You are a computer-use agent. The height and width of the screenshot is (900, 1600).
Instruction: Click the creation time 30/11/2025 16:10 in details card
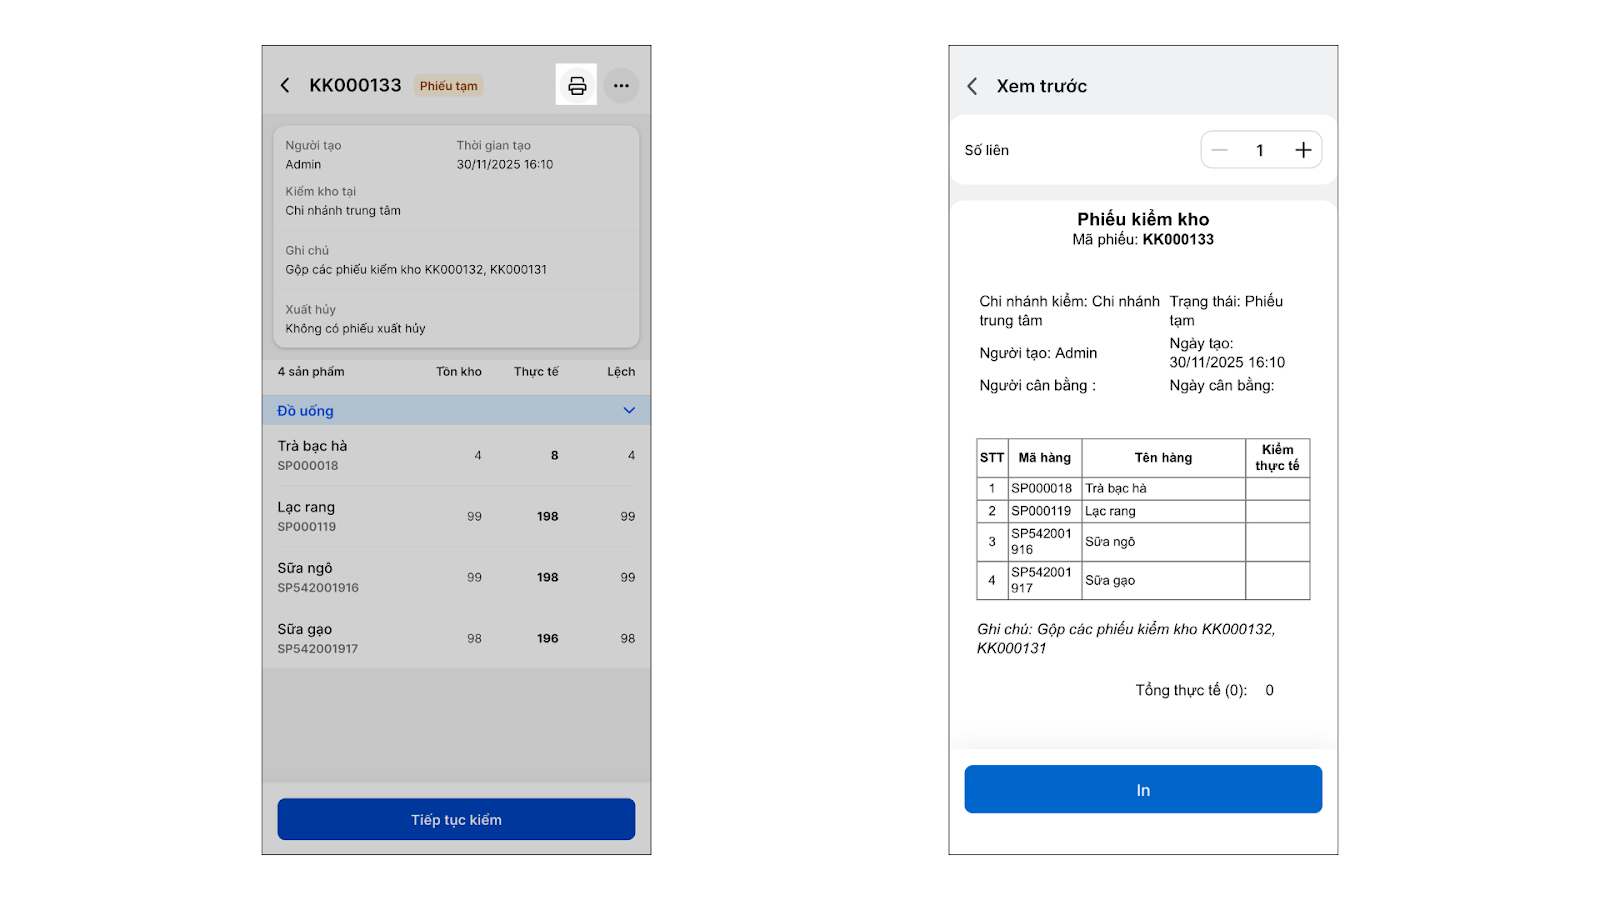pyautogui.click(x=505, y=164)
